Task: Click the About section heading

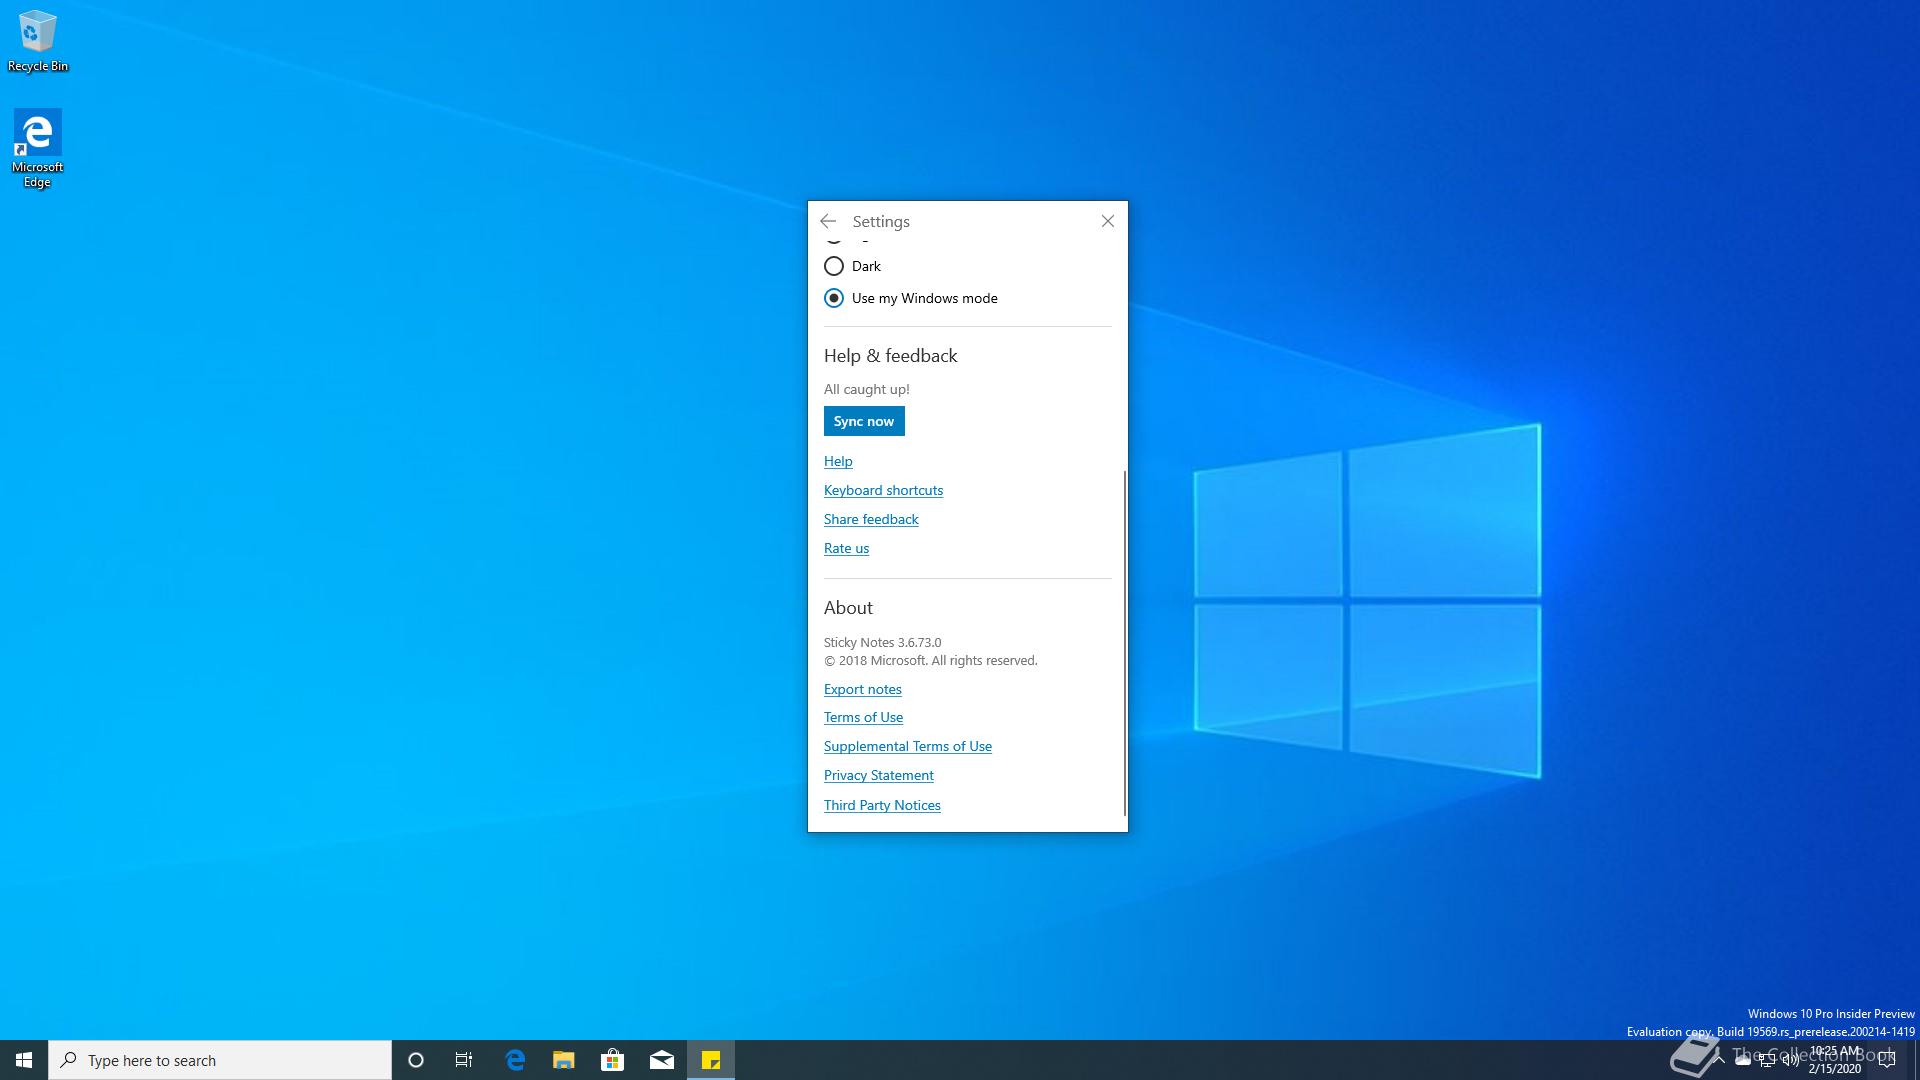Action: 848,608
